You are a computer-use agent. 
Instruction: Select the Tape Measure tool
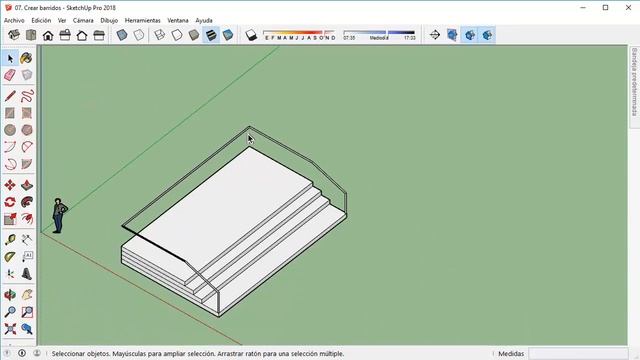pos(10,240)
